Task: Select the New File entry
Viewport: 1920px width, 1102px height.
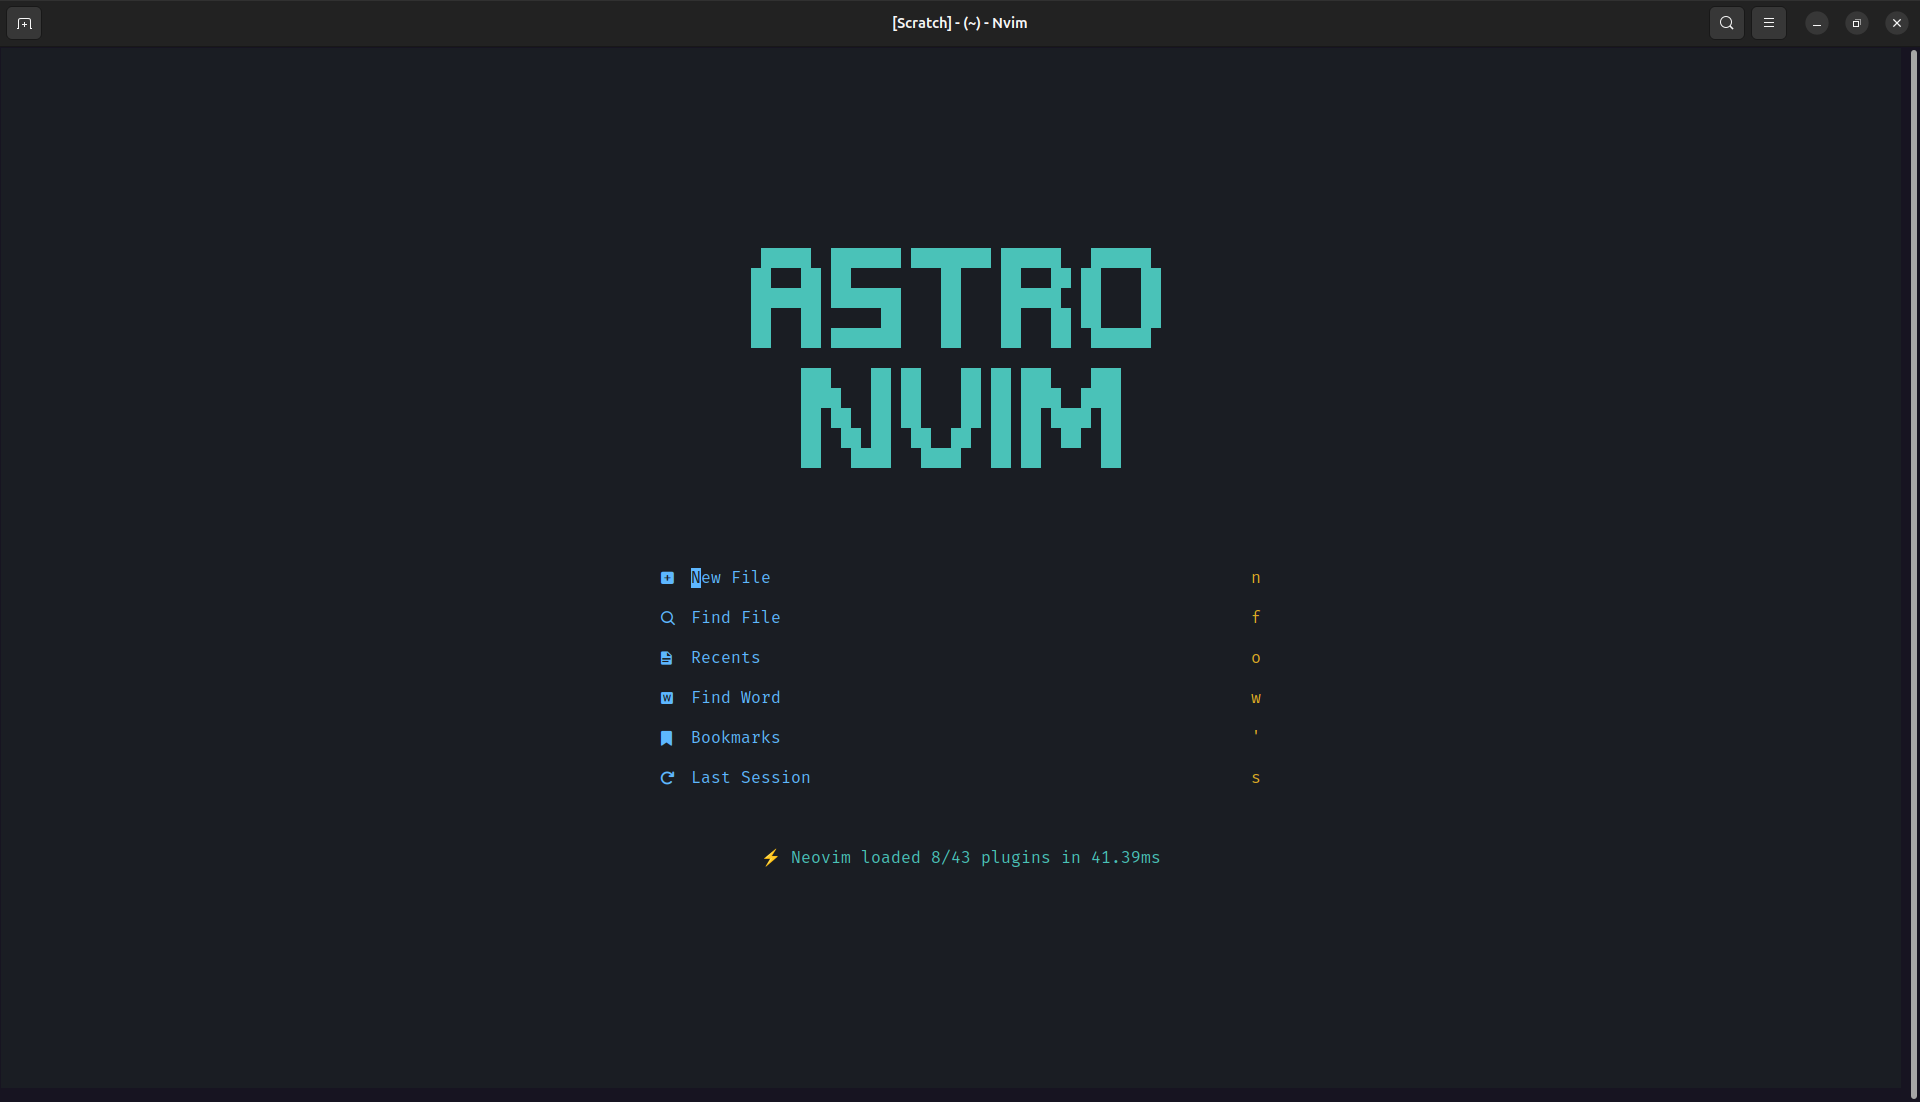Action: point(731,578)
